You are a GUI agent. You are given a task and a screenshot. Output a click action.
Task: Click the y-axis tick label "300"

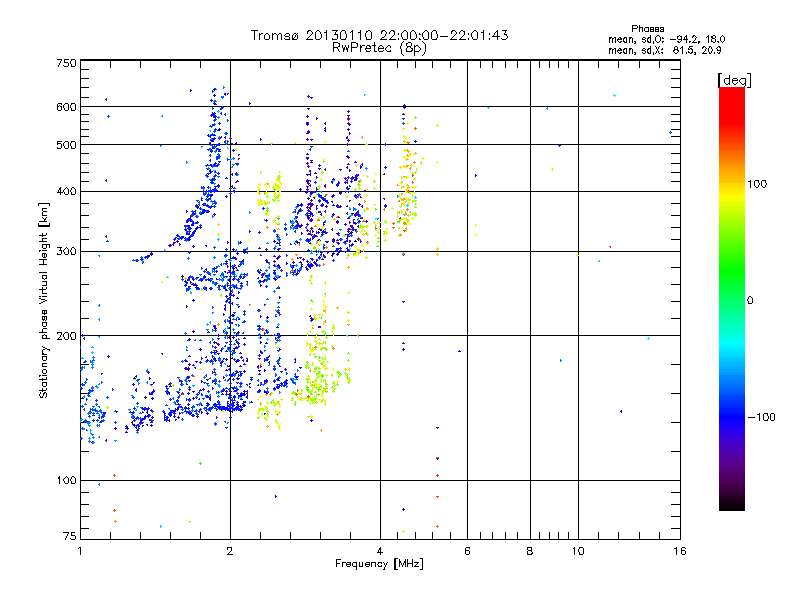(x=67, y=252)
